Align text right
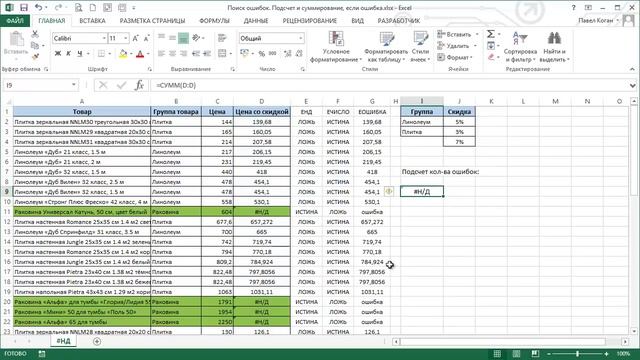 click(x=183, y=53)
